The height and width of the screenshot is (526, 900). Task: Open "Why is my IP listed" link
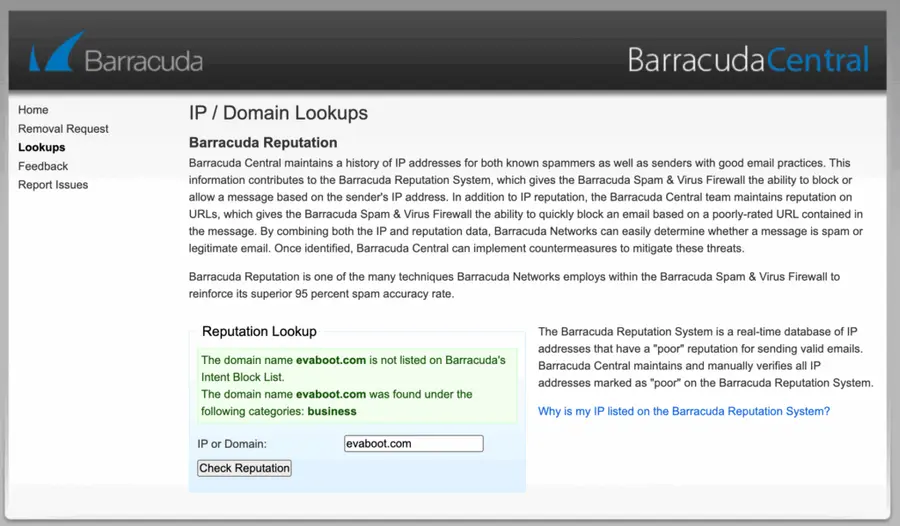click(684, 411)
